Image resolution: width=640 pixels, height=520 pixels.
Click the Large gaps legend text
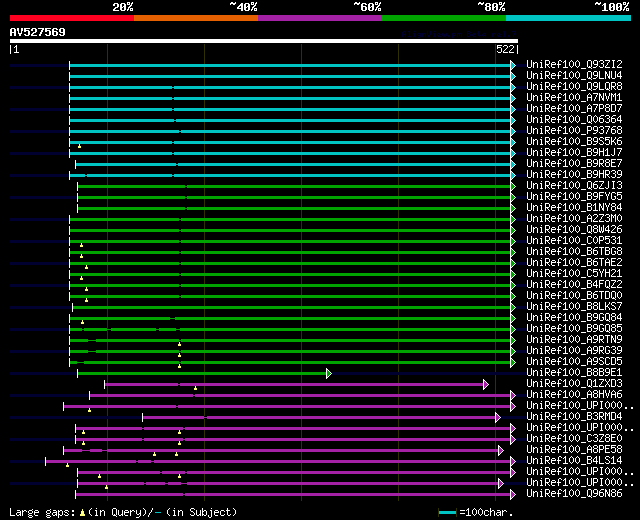click(x=42, y=512)
